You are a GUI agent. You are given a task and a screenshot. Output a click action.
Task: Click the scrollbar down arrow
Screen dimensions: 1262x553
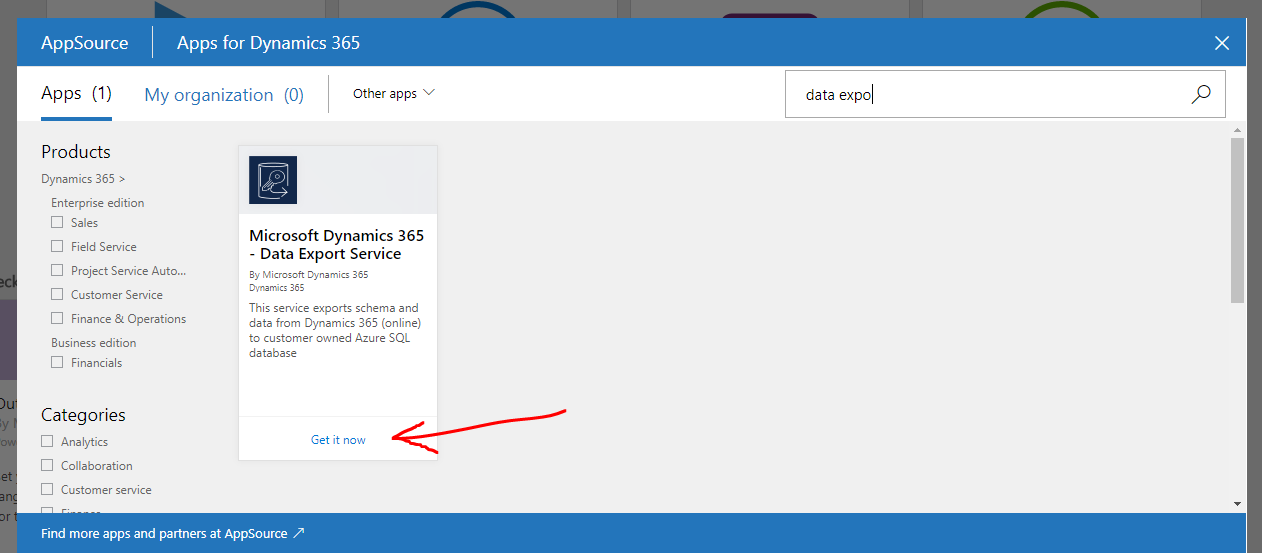1237,504
